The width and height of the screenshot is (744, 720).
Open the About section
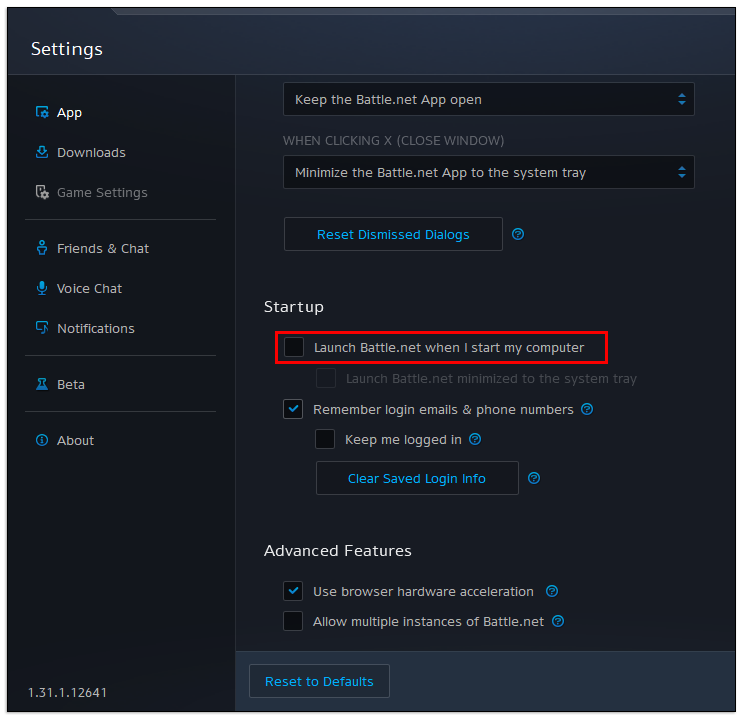(75, 440)
